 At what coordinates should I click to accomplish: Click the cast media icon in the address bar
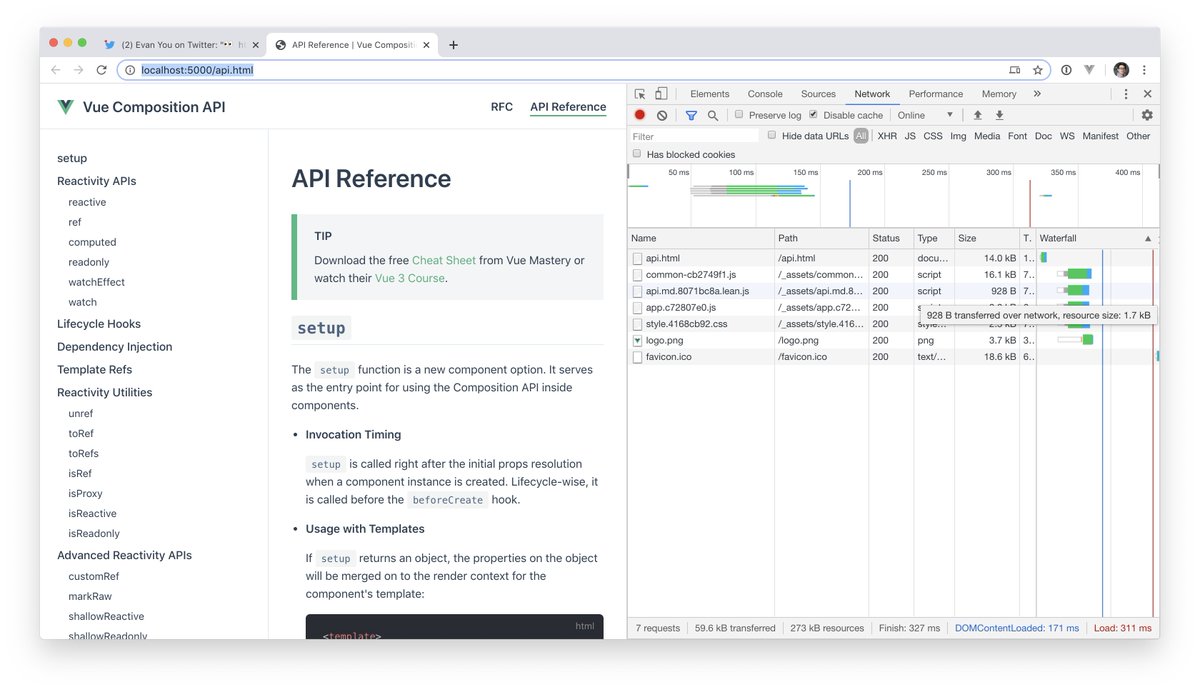(x=1015, y=70)
